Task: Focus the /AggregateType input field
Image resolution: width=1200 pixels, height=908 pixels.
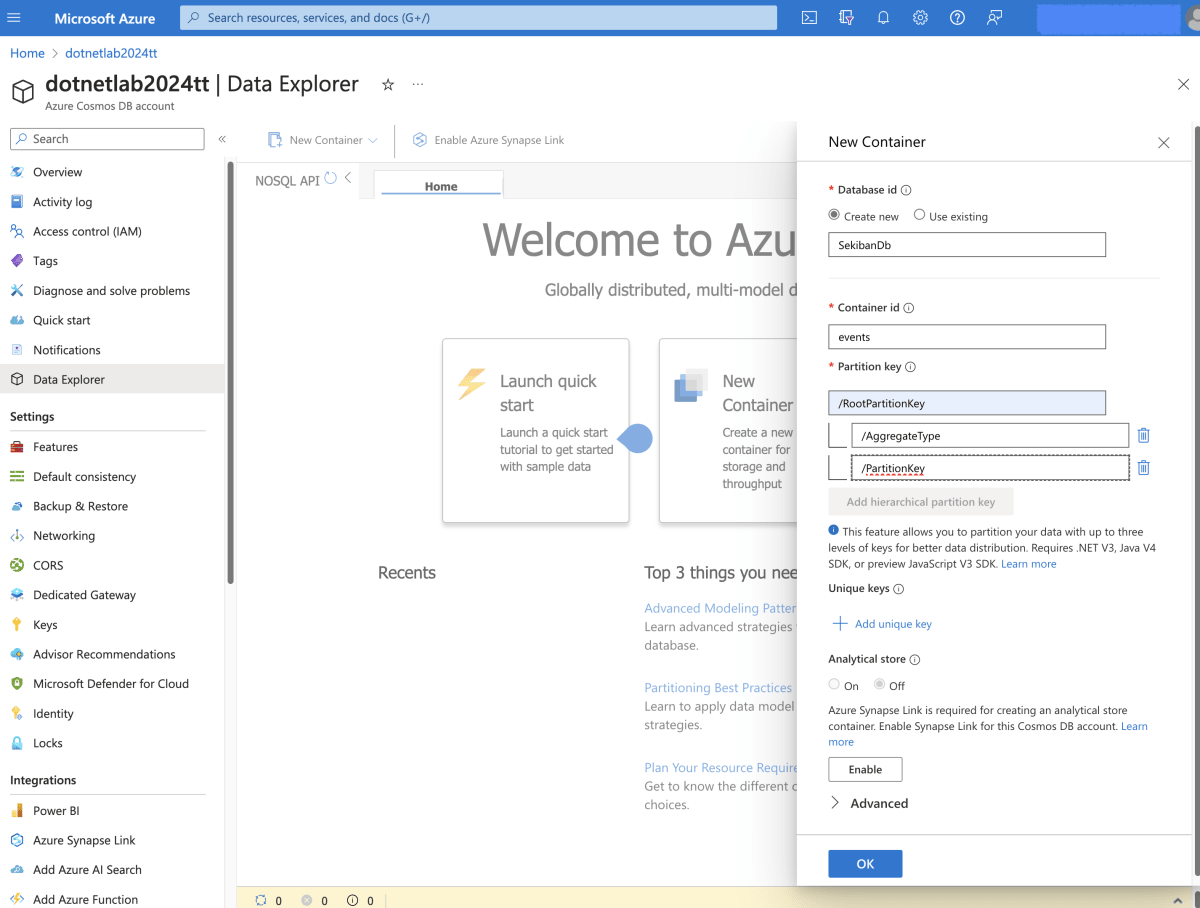Action: pyautogui.click(x=990, y=436)
